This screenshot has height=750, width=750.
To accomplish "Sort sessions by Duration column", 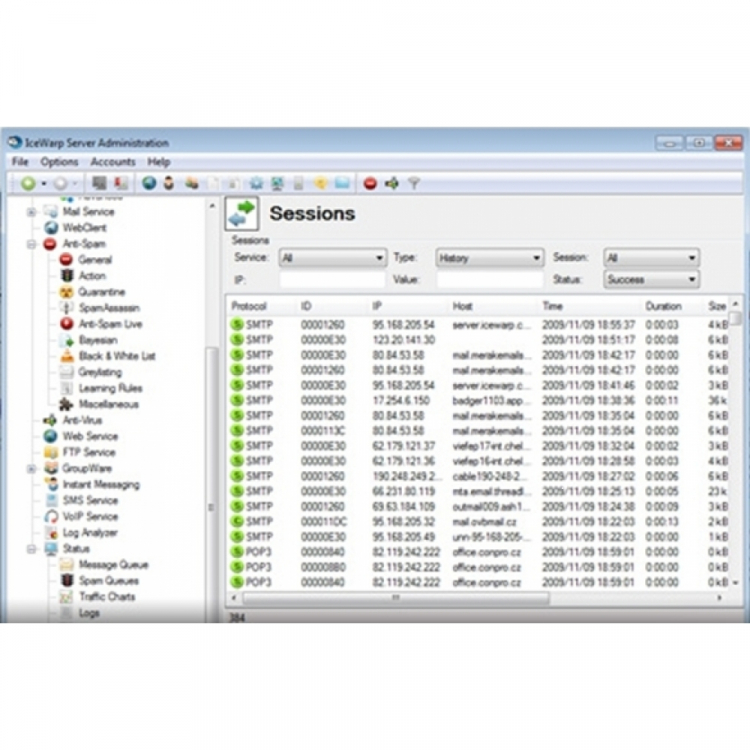I will (673, 306).
